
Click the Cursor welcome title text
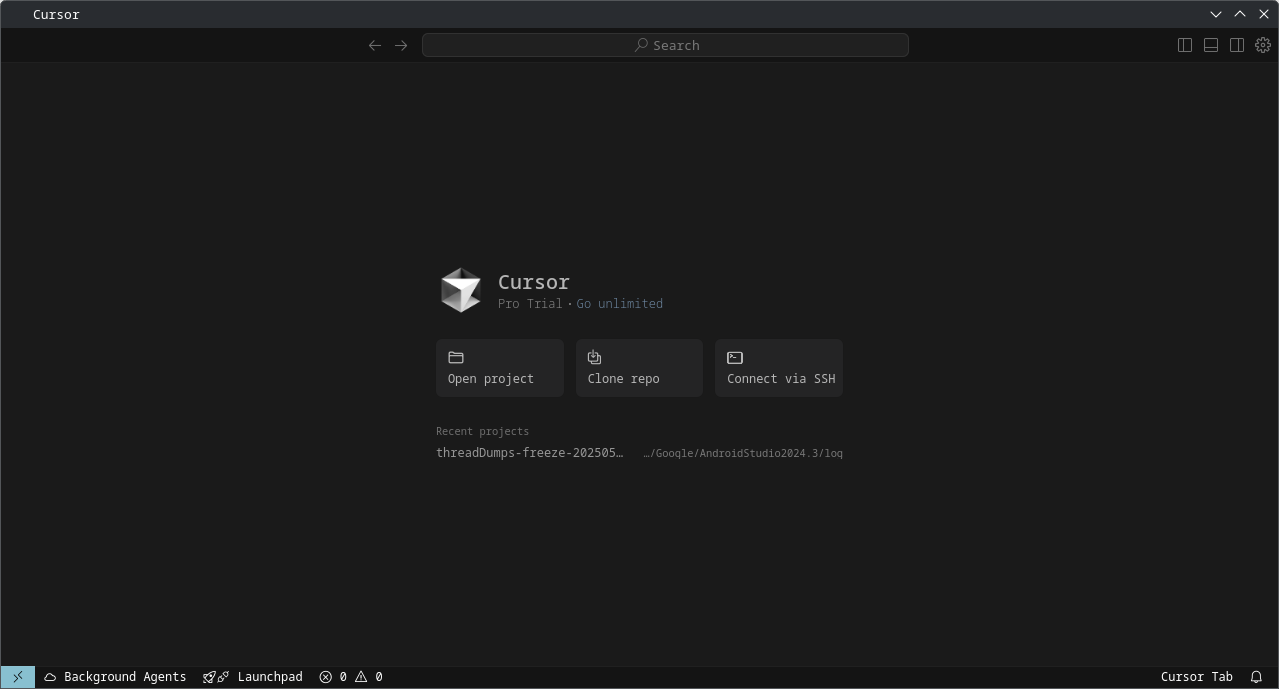pos(534,282)
